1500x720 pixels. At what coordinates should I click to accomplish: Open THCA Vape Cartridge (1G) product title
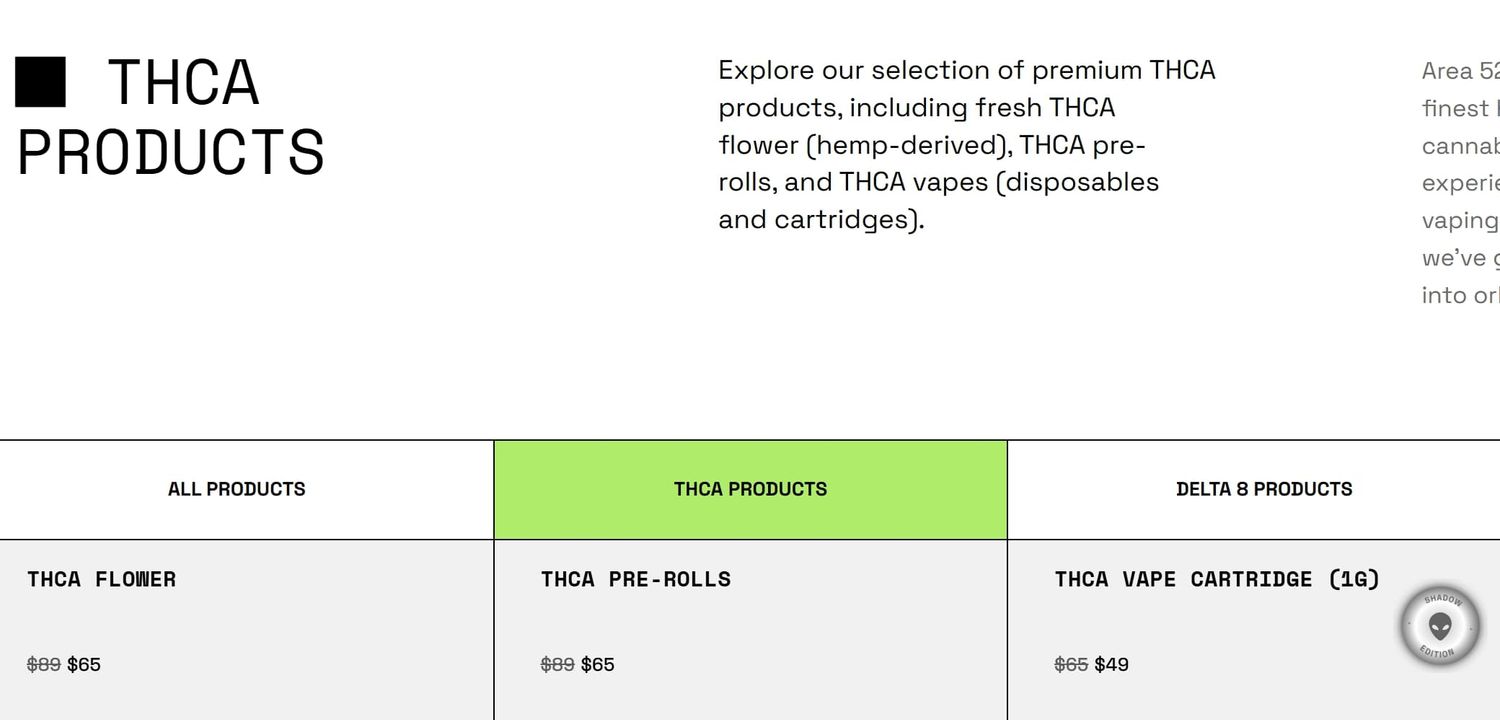pos(1217,579)
